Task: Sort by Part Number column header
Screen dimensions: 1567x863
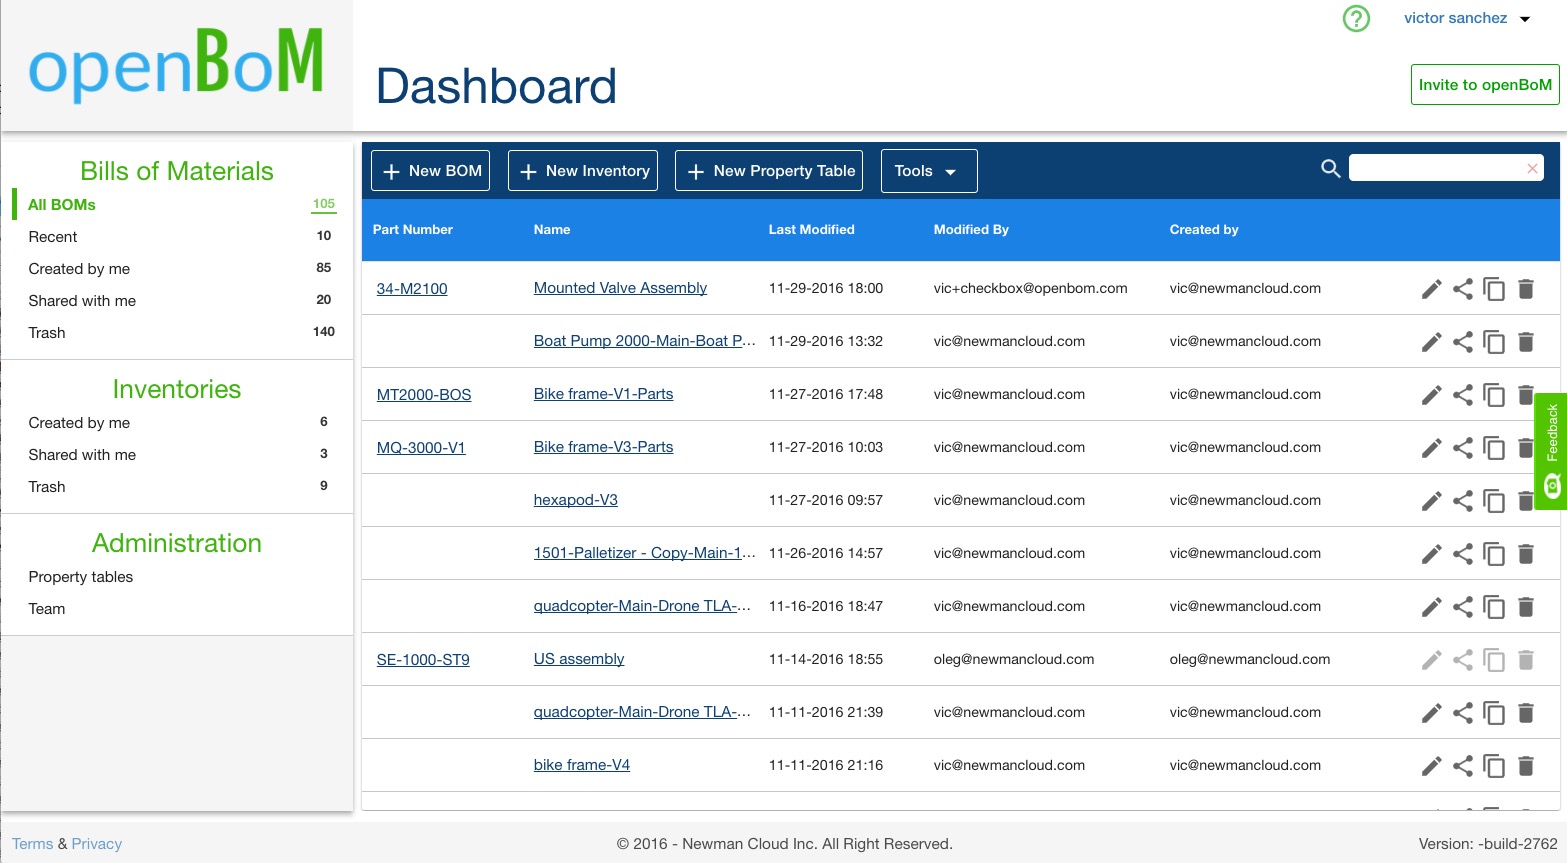Action: [x=413, y=230]
